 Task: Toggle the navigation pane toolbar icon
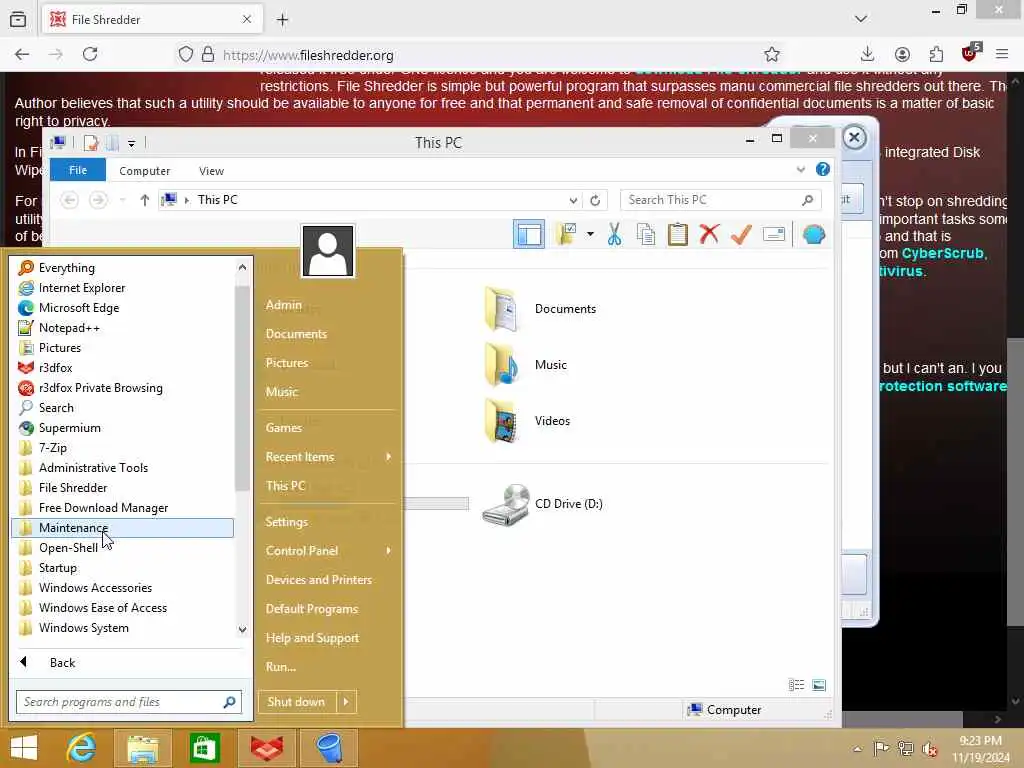point(529,234)
